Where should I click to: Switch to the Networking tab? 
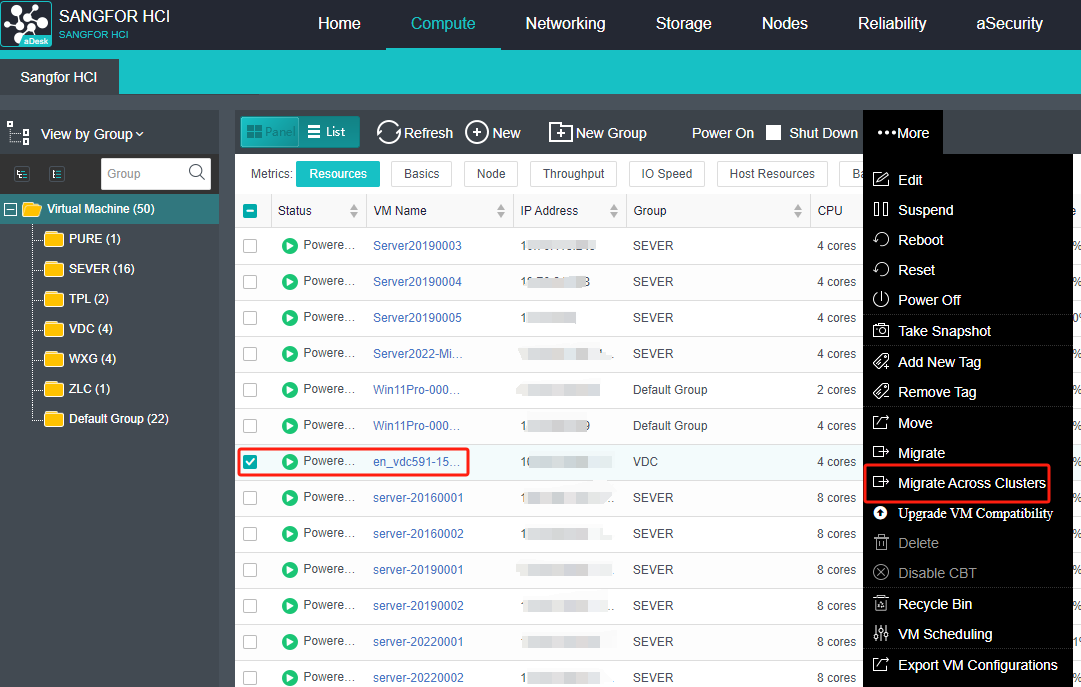pos(565,24)
